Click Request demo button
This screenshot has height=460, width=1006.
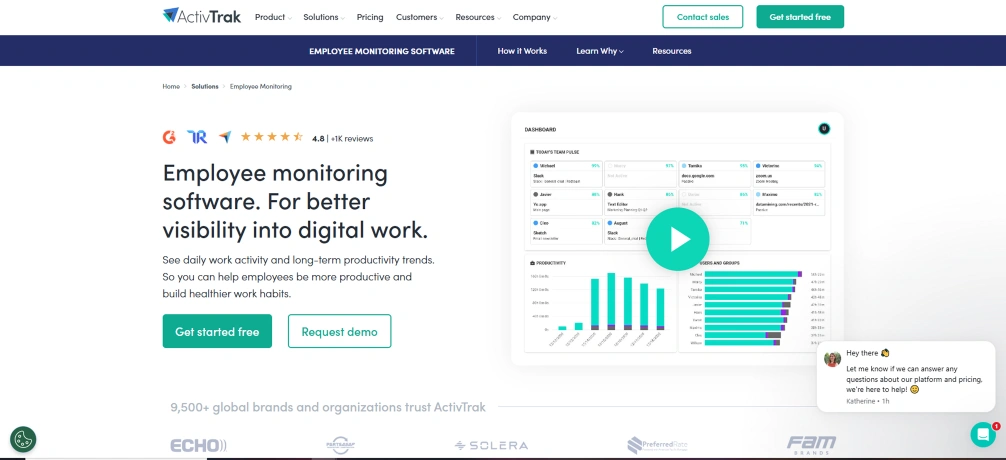[x=339, y=331]
